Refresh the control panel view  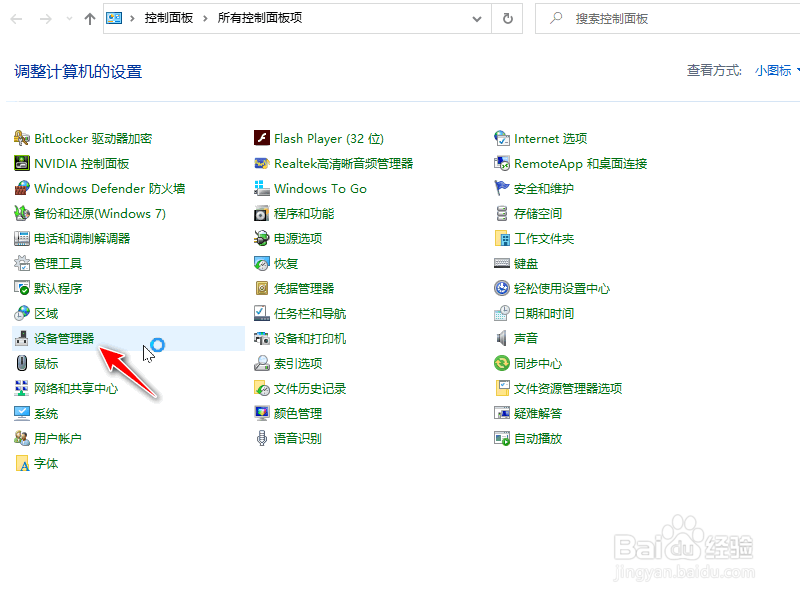[508, 19]
